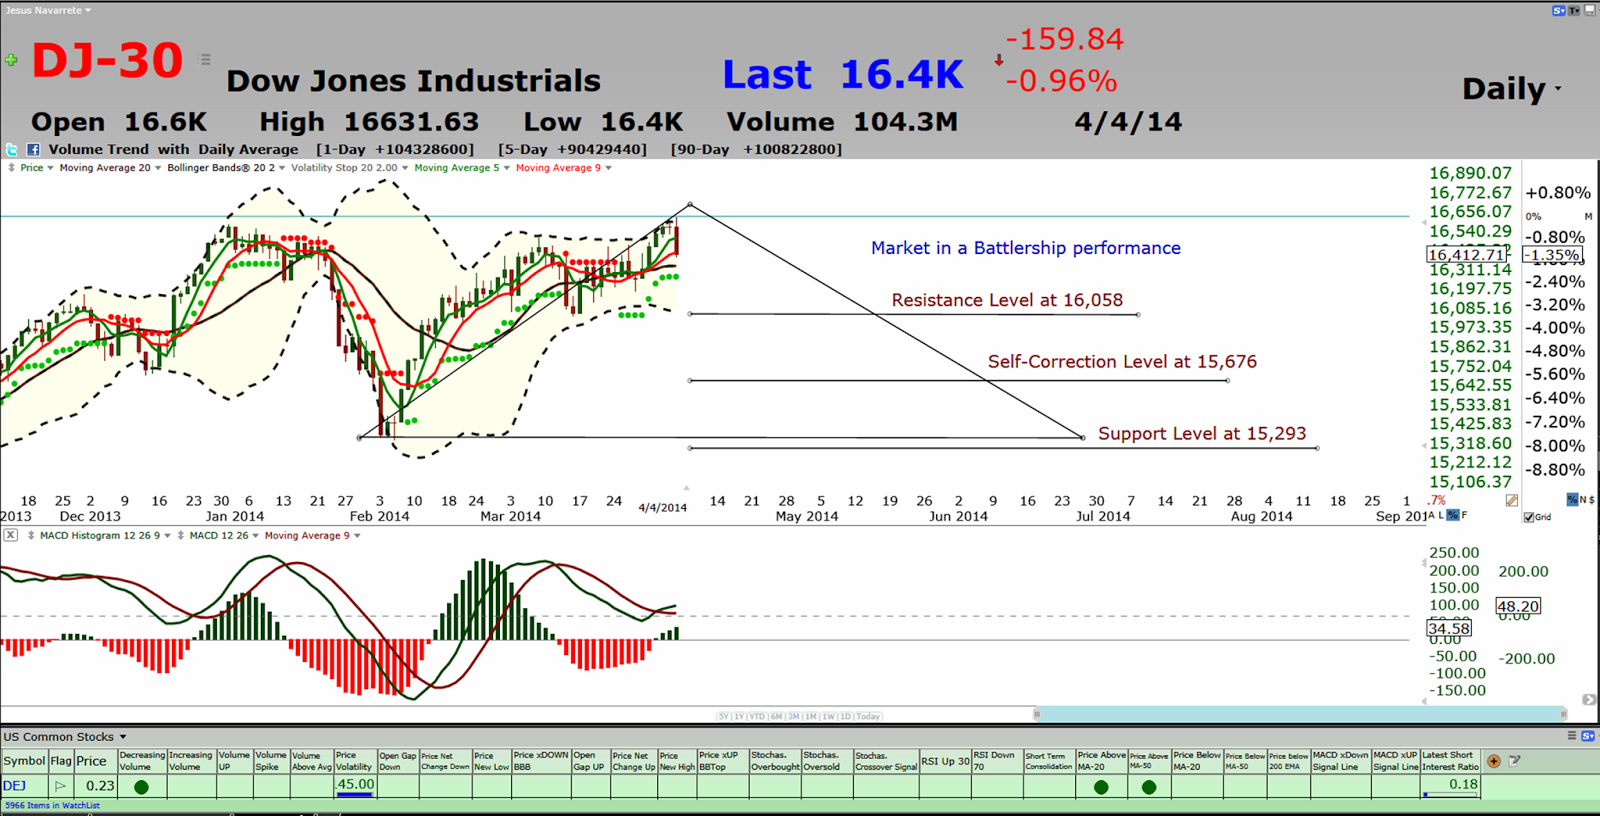The height and width of the screenshot is (816, 1600).
Task: Select the 3M time range
Action: (x=793, y=716)
